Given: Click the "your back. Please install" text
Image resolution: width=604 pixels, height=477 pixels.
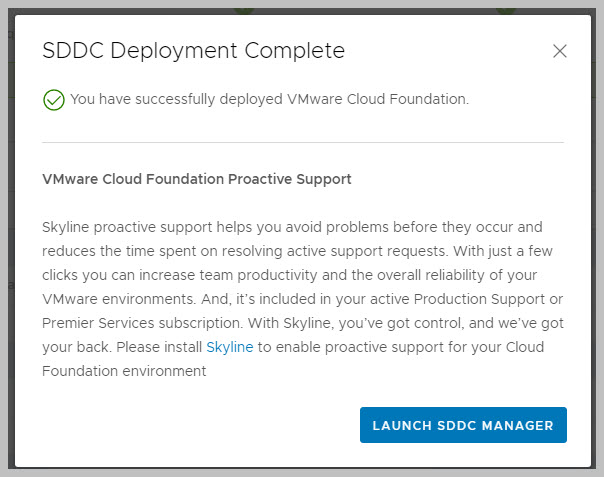Looking at the screenshot, I should pos(122,347).
